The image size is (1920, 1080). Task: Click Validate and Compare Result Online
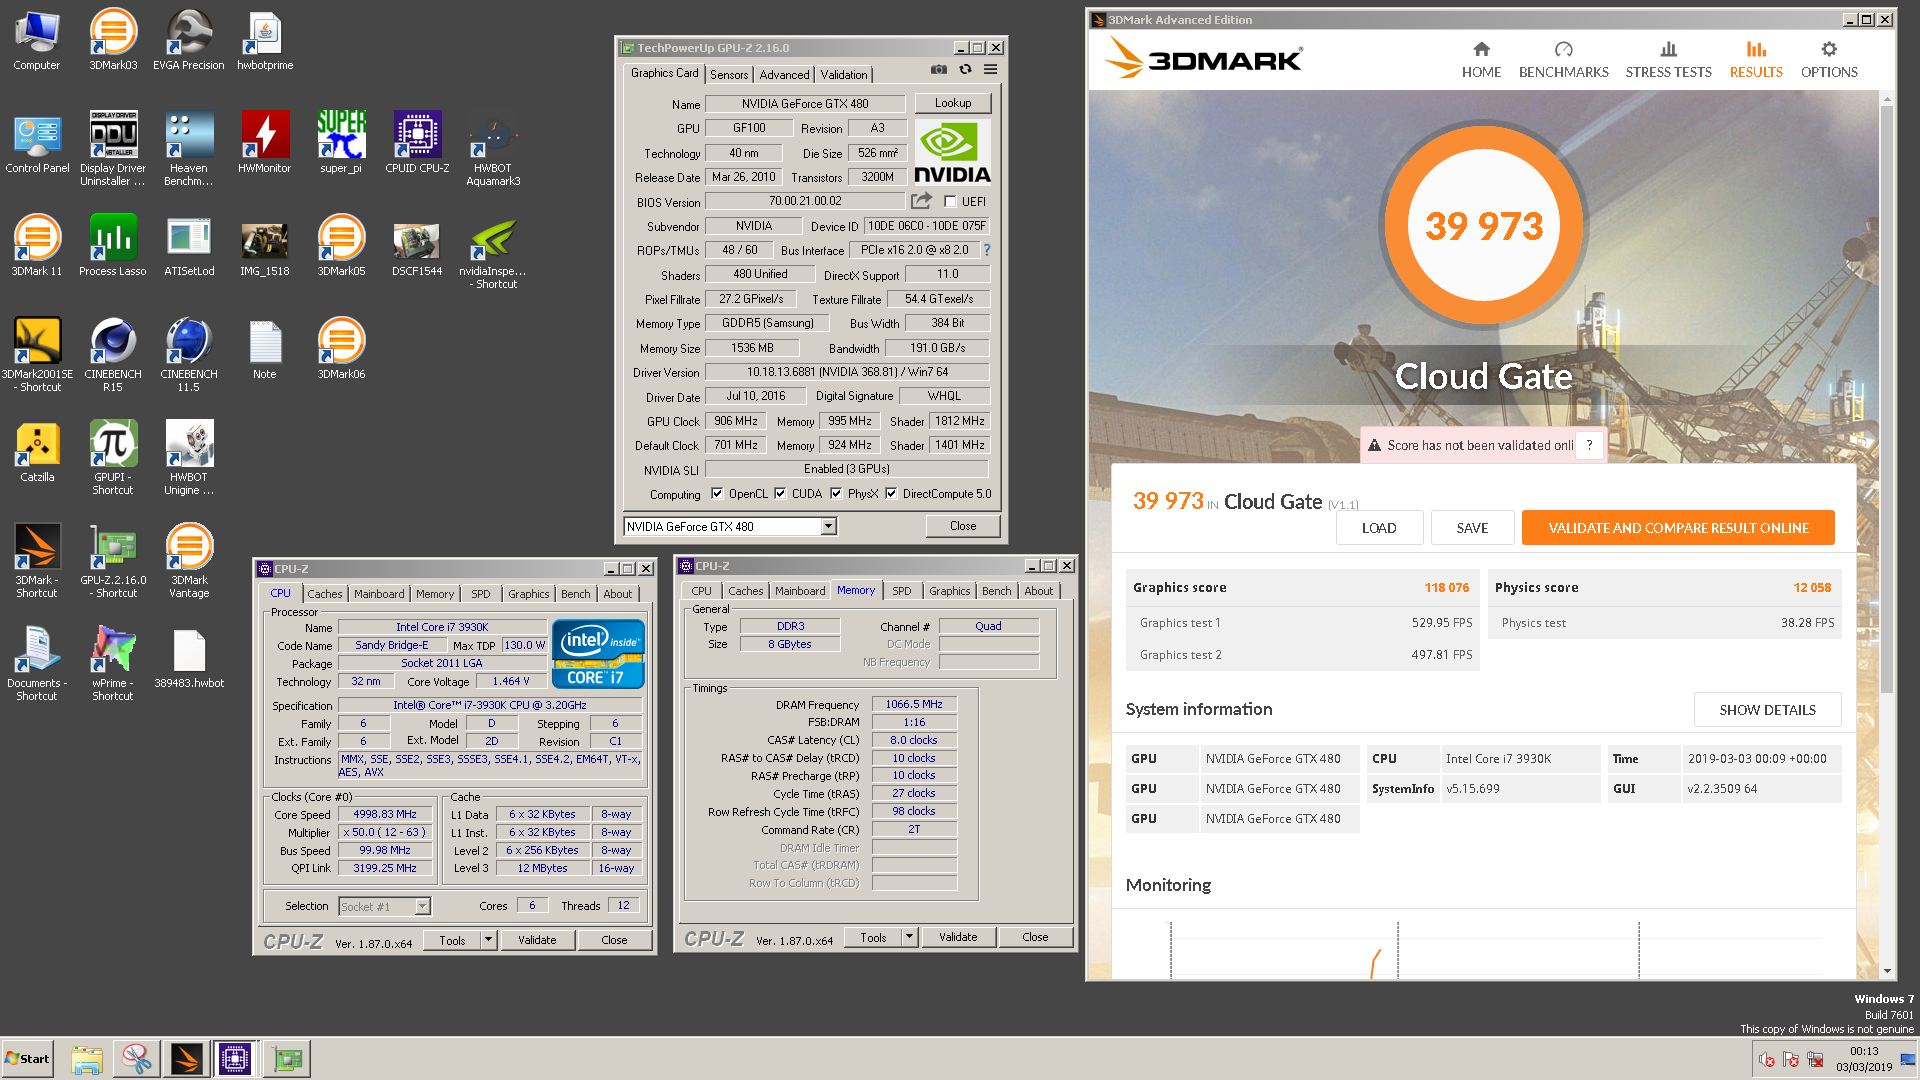(1678, 528)
